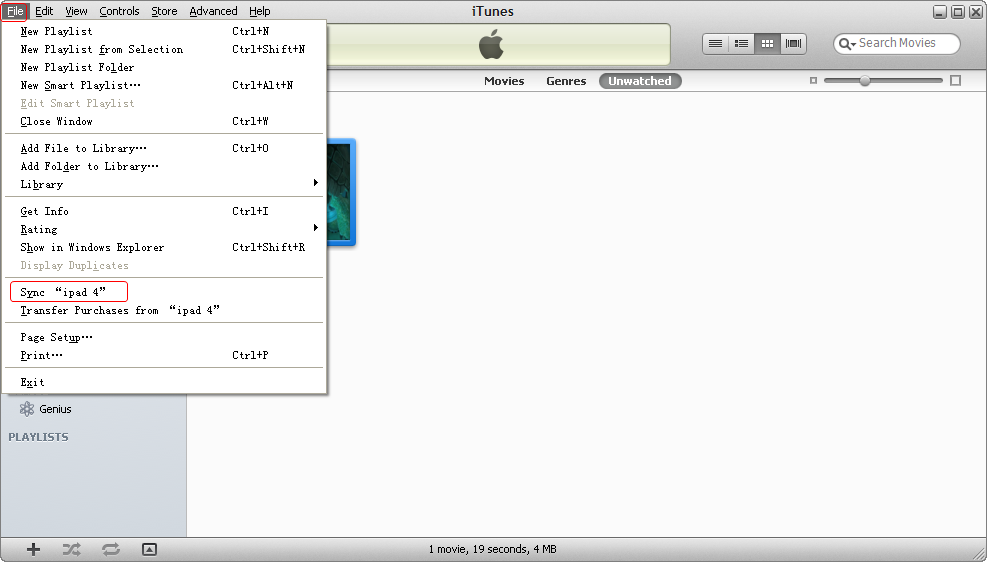Viewport: 987px width, 562px height.
Task: Click small thumbnail size icon
Action: (813, 81)
